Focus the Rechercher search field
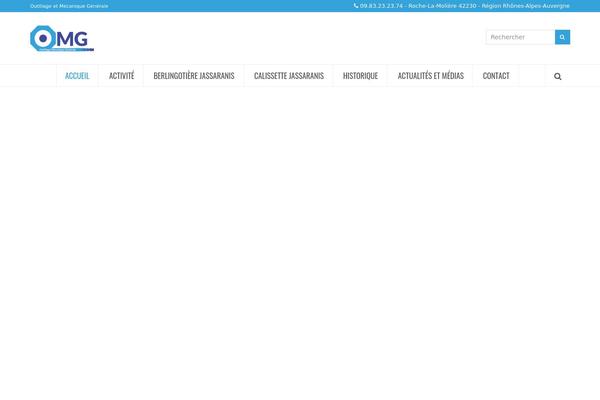The image size is (600, 400). point(520,37)
